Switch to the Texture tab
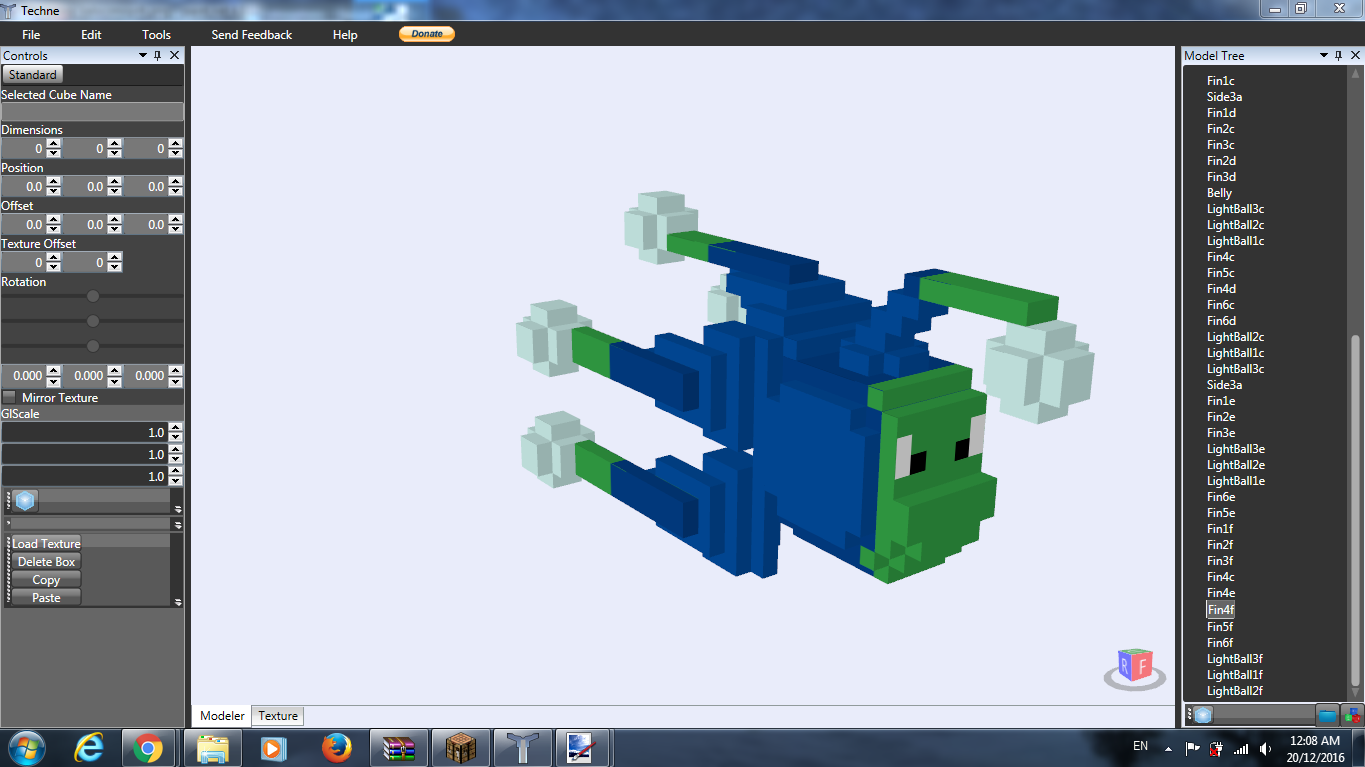Image resolution: width=1365 pixels, height=767 pixels. [277, 715]
